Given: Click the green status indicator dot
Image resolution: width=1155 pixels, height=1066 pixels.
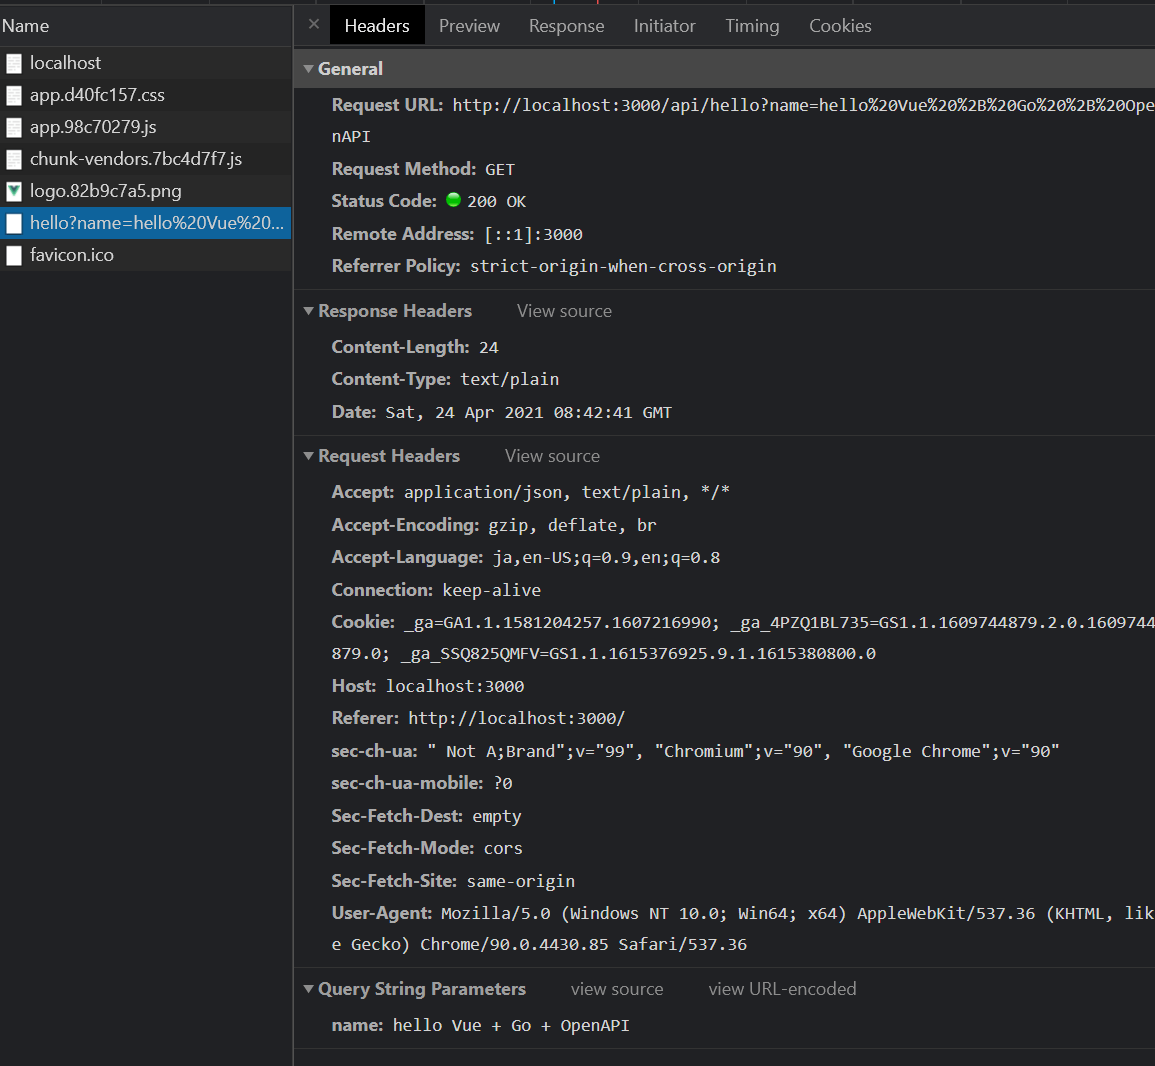Looking at the screenshot, I should pos(454,200).
